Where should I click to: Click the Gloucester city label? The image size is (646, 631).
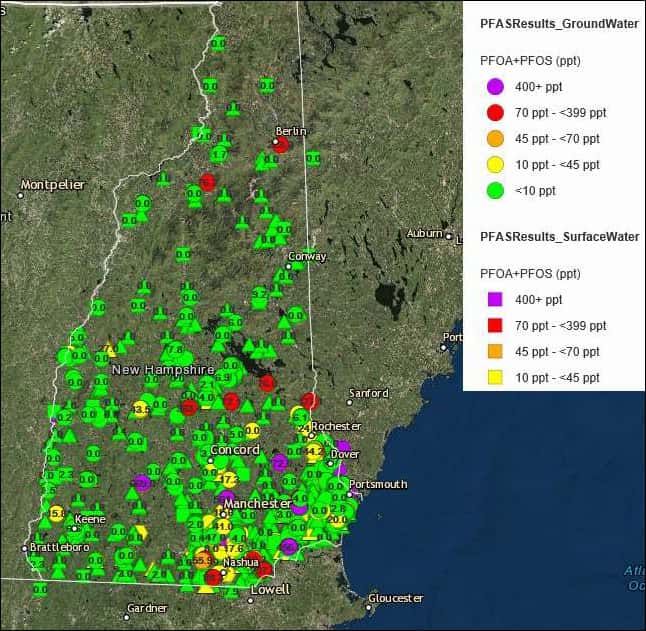[x=396, y=598]
